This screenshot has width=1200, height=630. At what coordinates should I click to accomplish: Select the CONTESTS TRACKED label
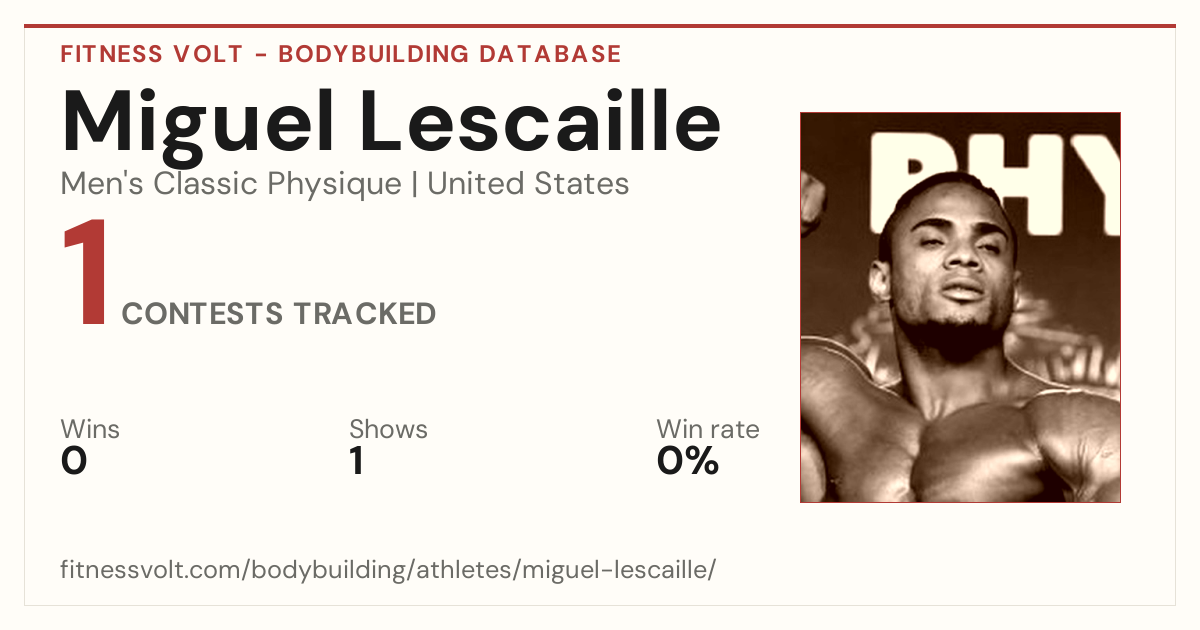click(279, 314)
